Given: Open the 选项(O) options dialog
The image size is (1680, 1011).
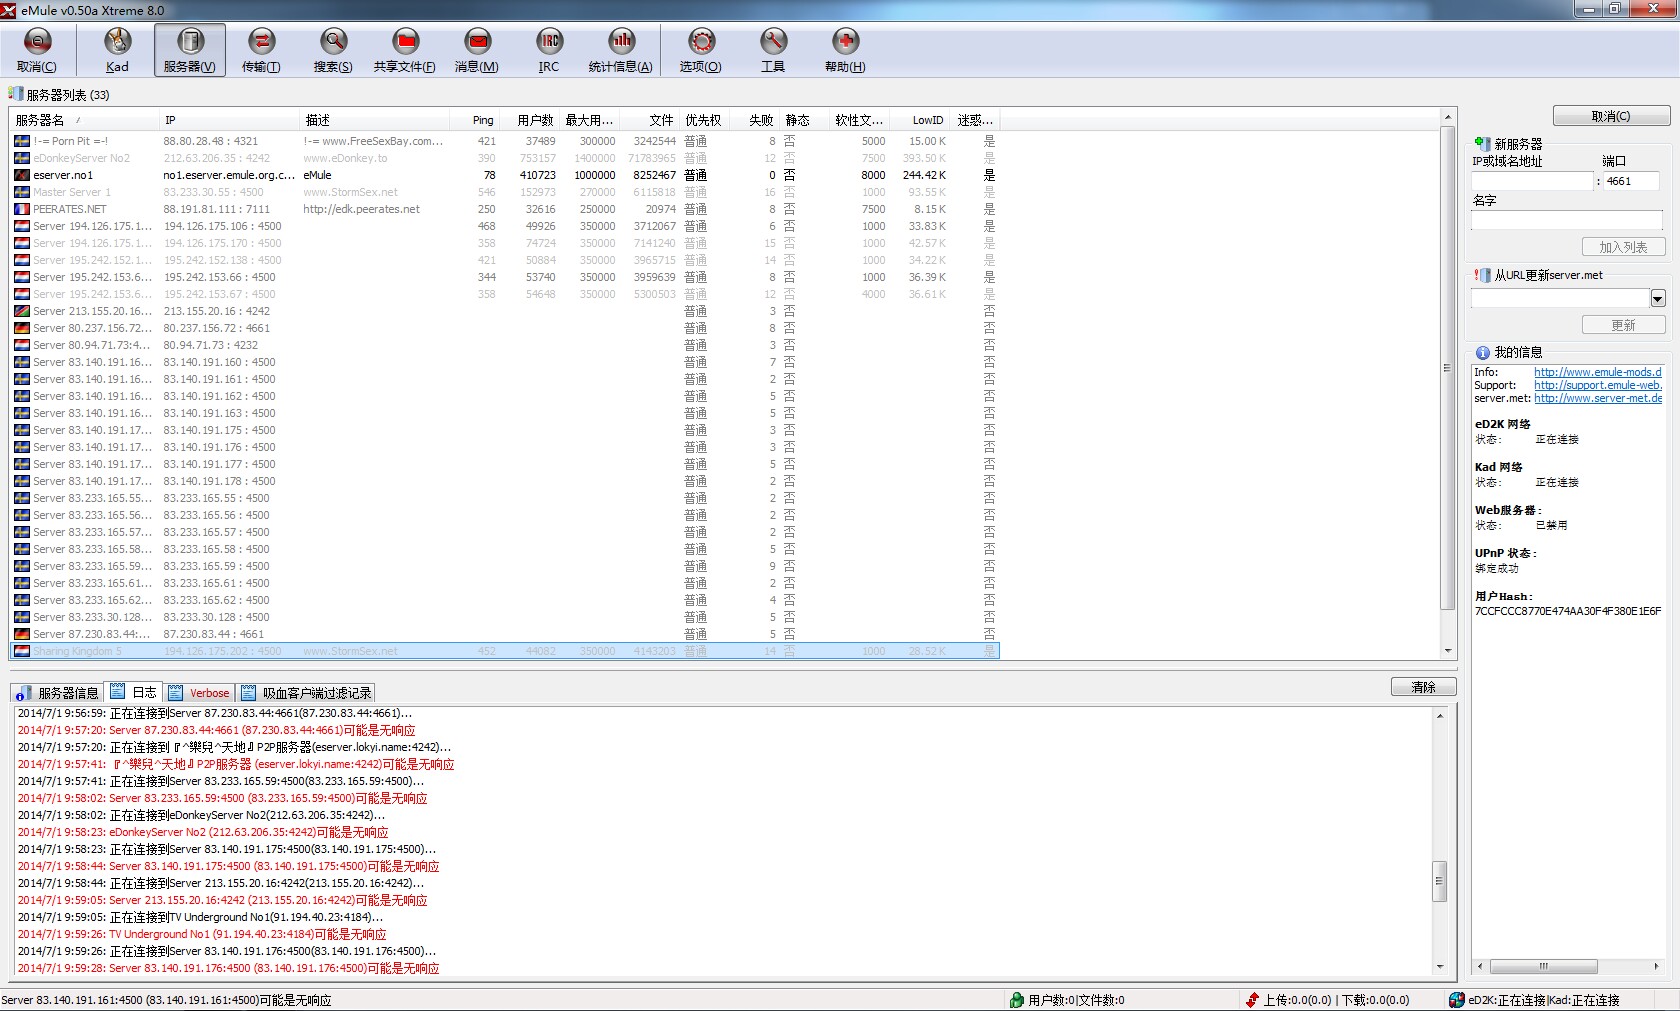Looking at the screenshot, I should 701,50.
